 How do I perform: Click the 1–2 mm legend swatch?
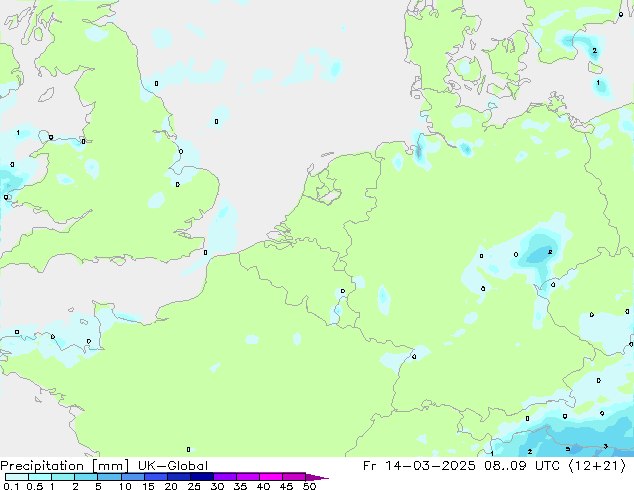(x=63, y=477)
